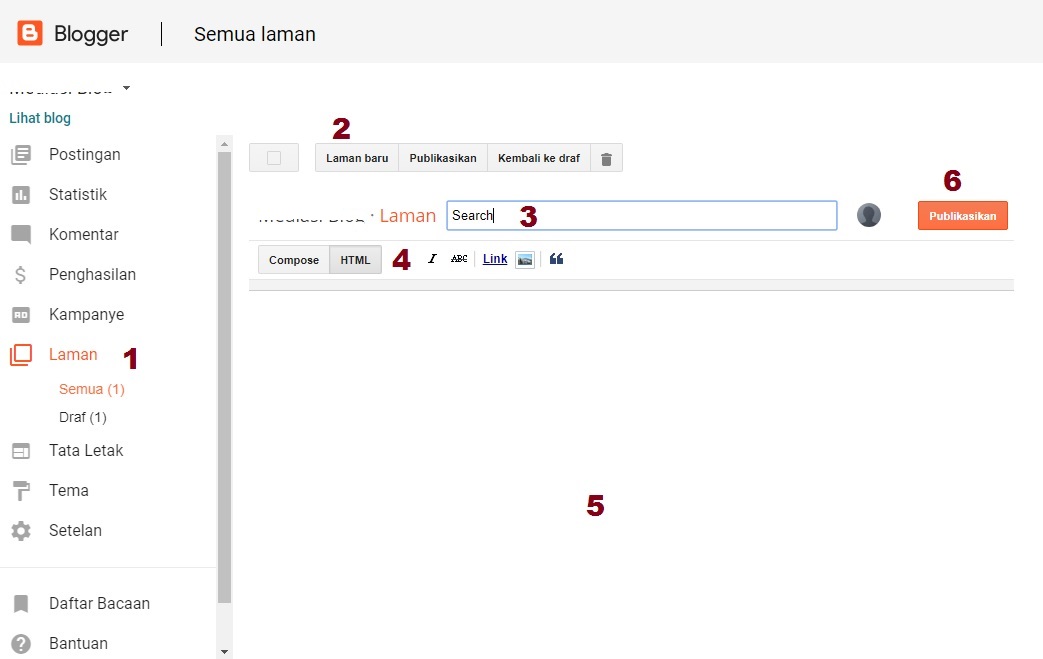Click the orange Laman breadcrumb text
This screenshot has width=1043, height=659.
tap(408, 215)
